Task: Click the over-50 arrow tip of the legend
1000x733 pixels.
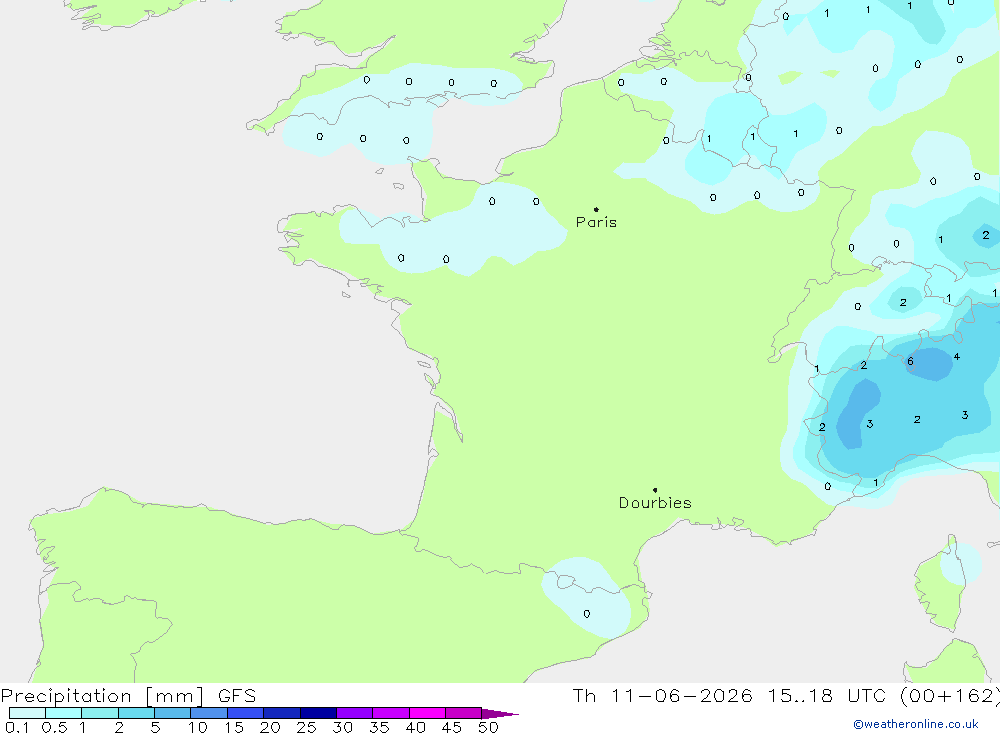Action: pyautogui.click(x=501, y=713)
